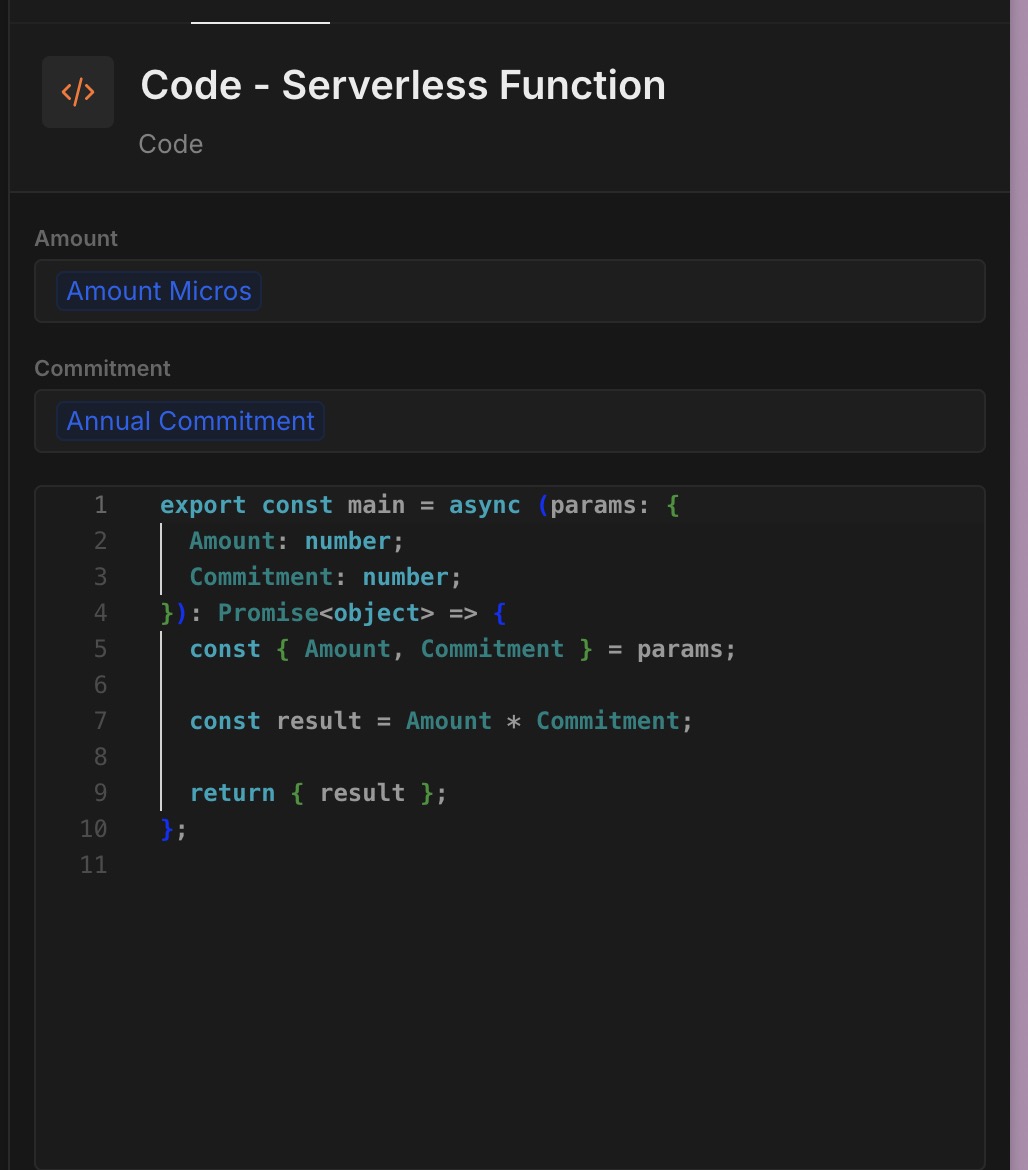The height and width of the screenshot is (1170, 1028).
Task: Click the 'Amount: number;' code line
Action: [x=296, y=541]
